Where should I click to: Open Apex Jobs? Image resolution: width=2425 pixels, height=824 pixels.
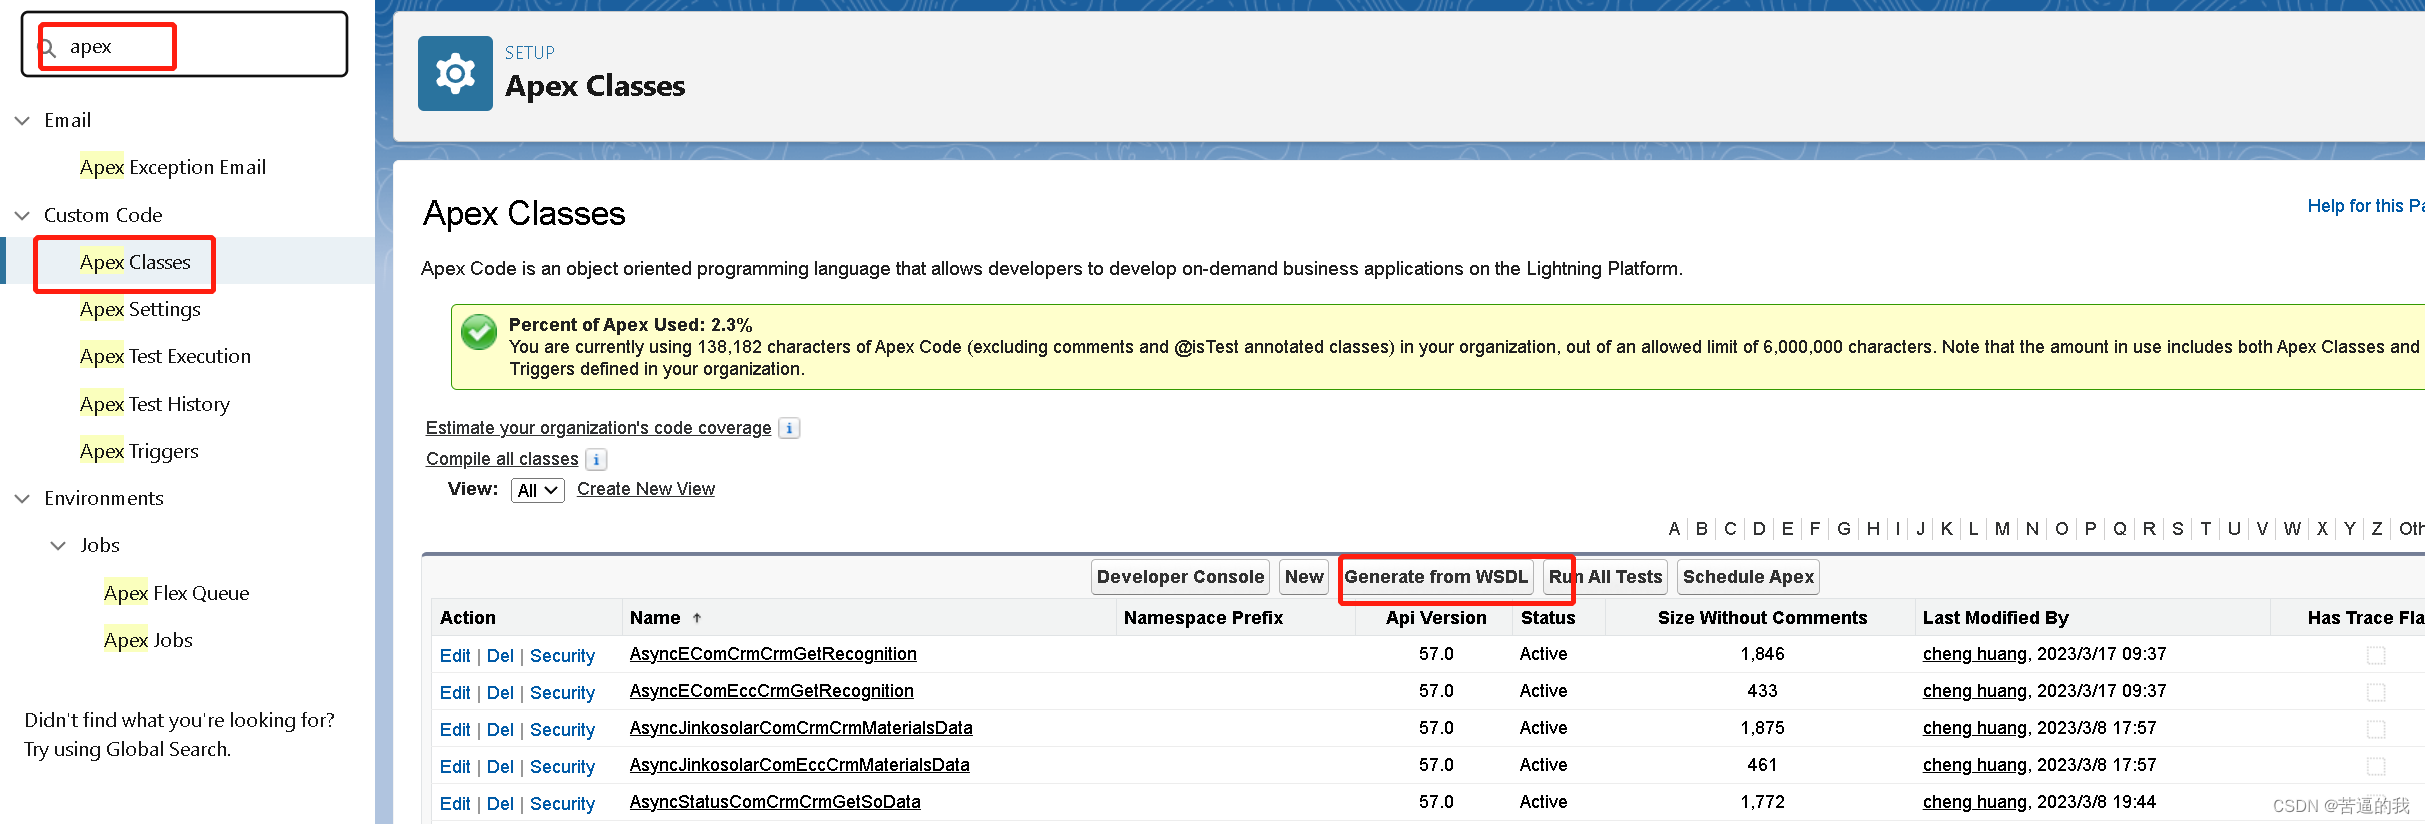148,640
